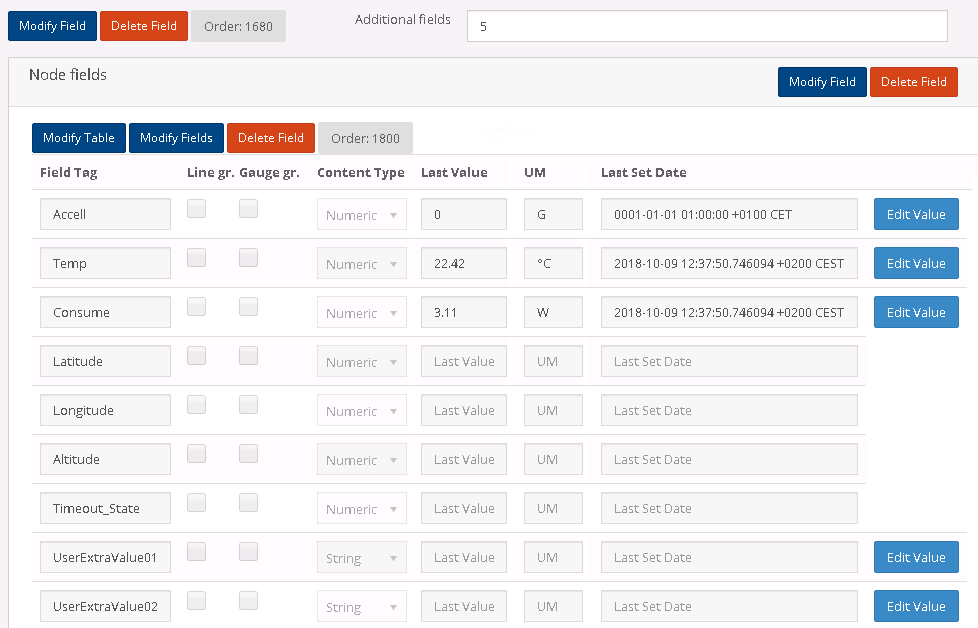Tick Gauge gr. checkbox for Latitude row
Screen dimensions: 978x628
coord(248,355)
